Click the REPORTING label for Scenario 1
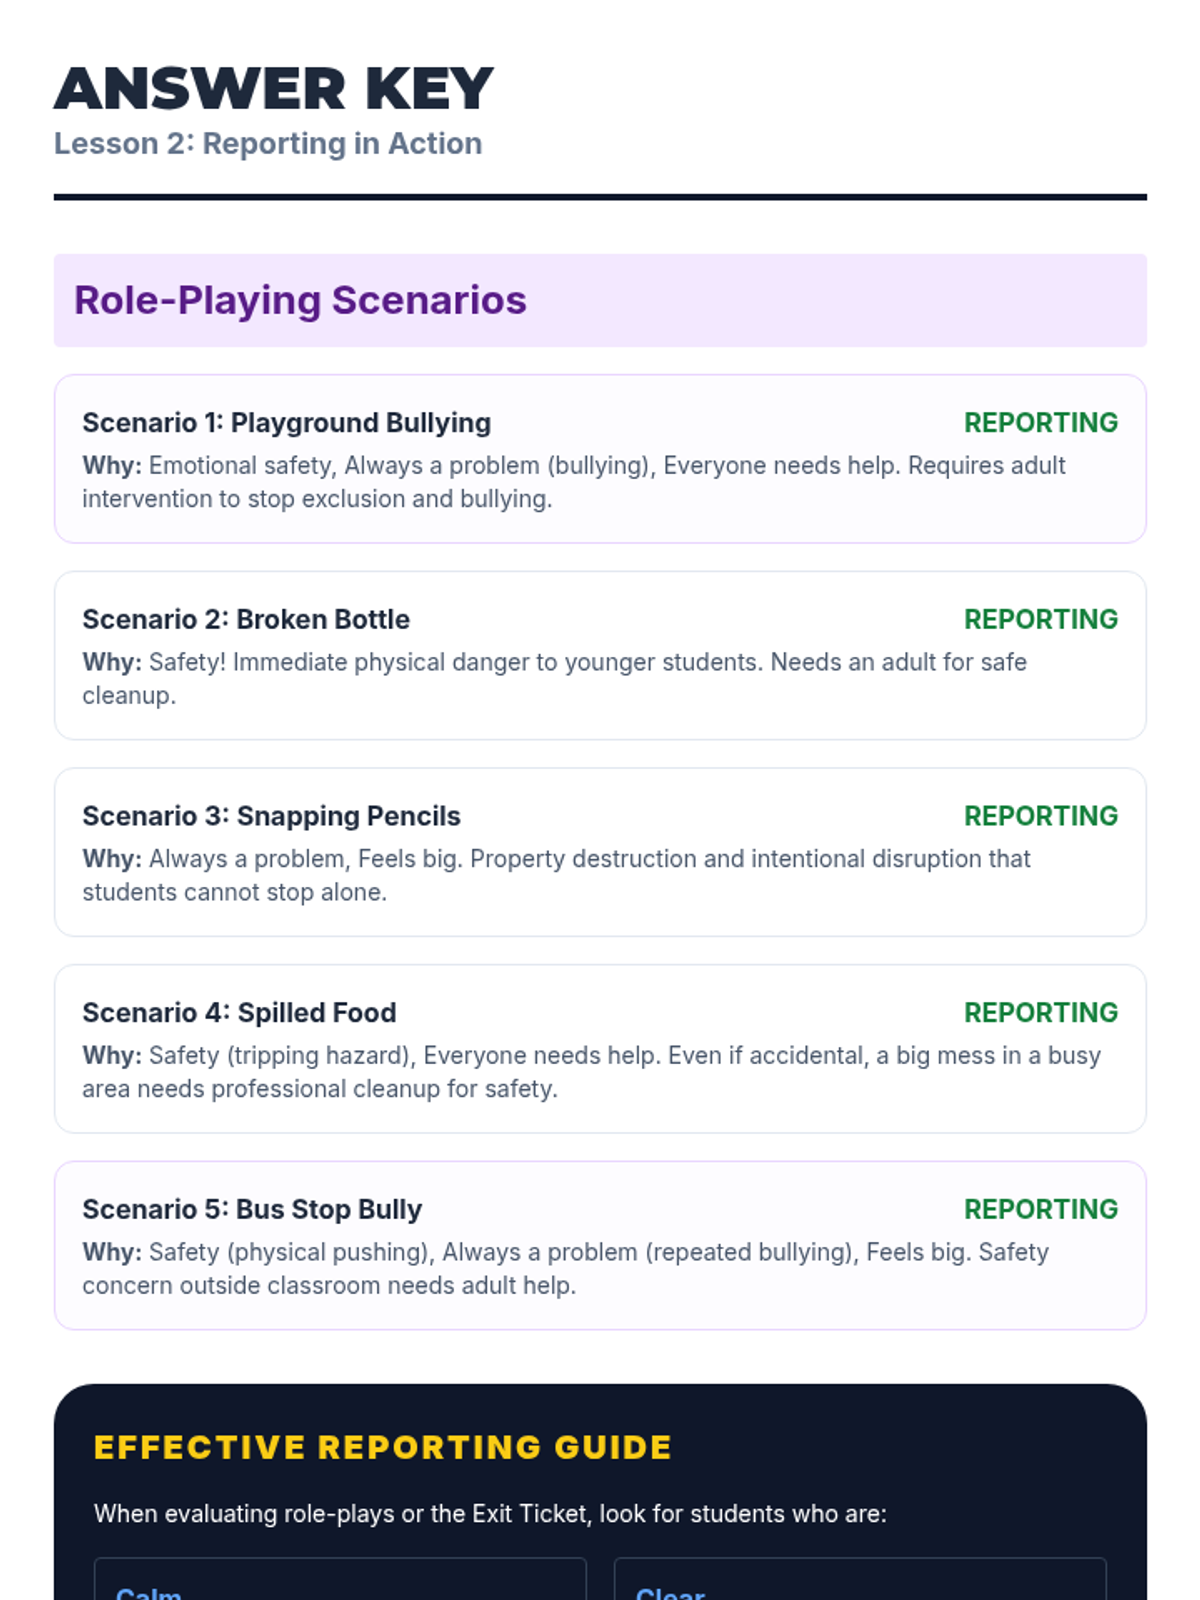This screenshot has height=1600, width=1200. [1041, 422]
